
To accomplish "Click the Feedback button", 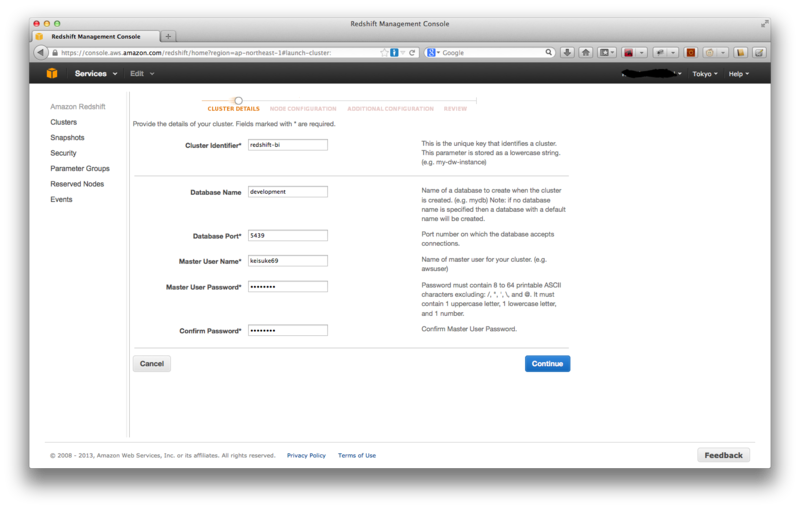I will [723, 455].
